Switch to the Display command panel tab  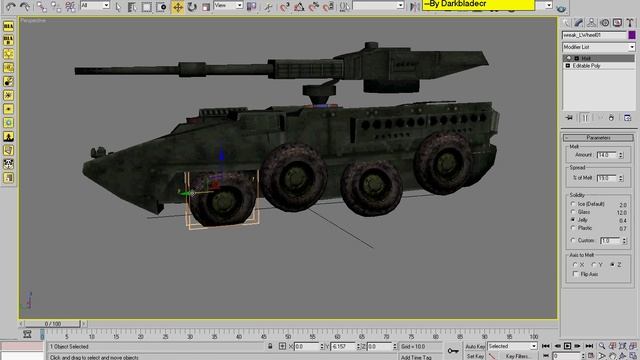point(617,23)
